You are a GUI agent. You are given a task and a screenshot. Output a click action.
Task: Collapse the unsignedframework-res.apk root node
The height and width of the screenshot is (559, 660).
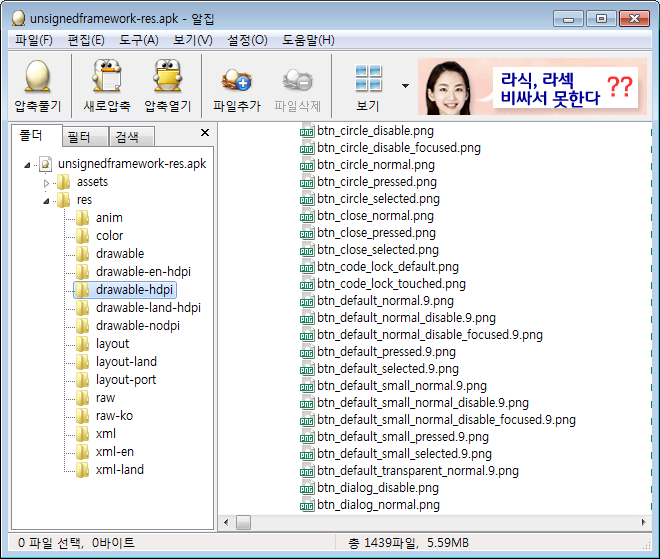pyautogui.click(x=27, y=165)
